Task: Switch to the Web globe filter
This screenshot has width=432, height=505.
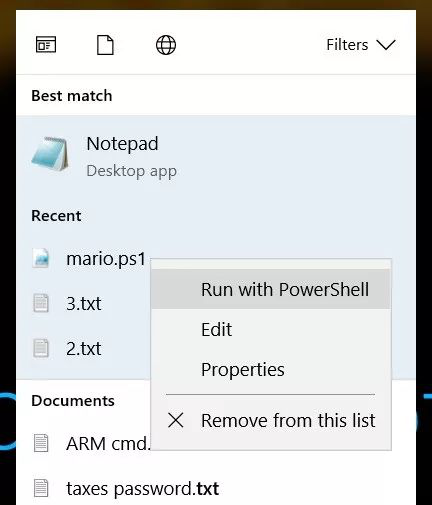Action: (x=166, y=45)
